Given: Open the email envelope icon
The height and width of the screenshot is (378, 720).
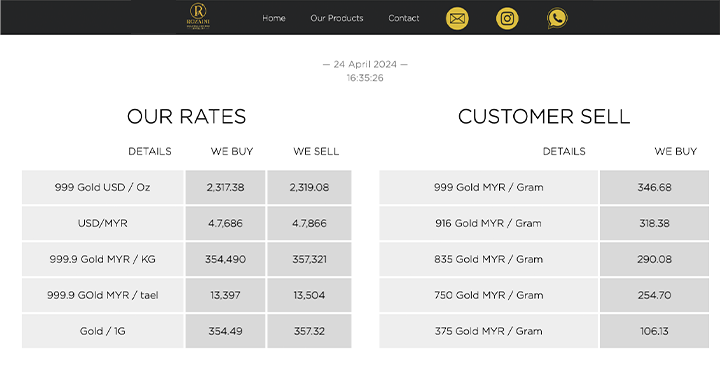Looking at the screenshot, I should (x=457, y=18).
